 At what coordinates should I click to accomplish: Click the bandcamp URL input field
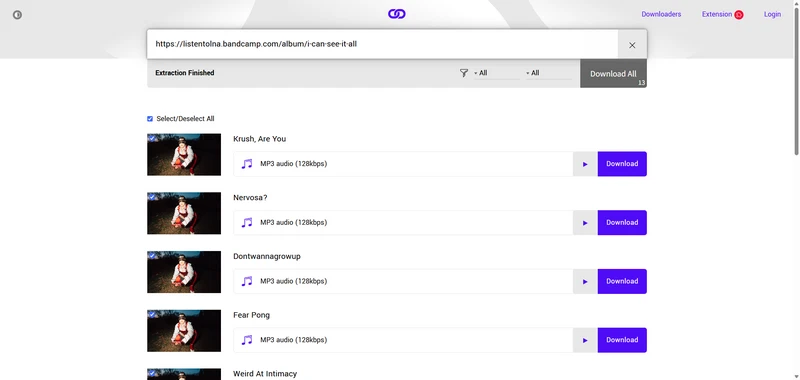click(383, 44)
